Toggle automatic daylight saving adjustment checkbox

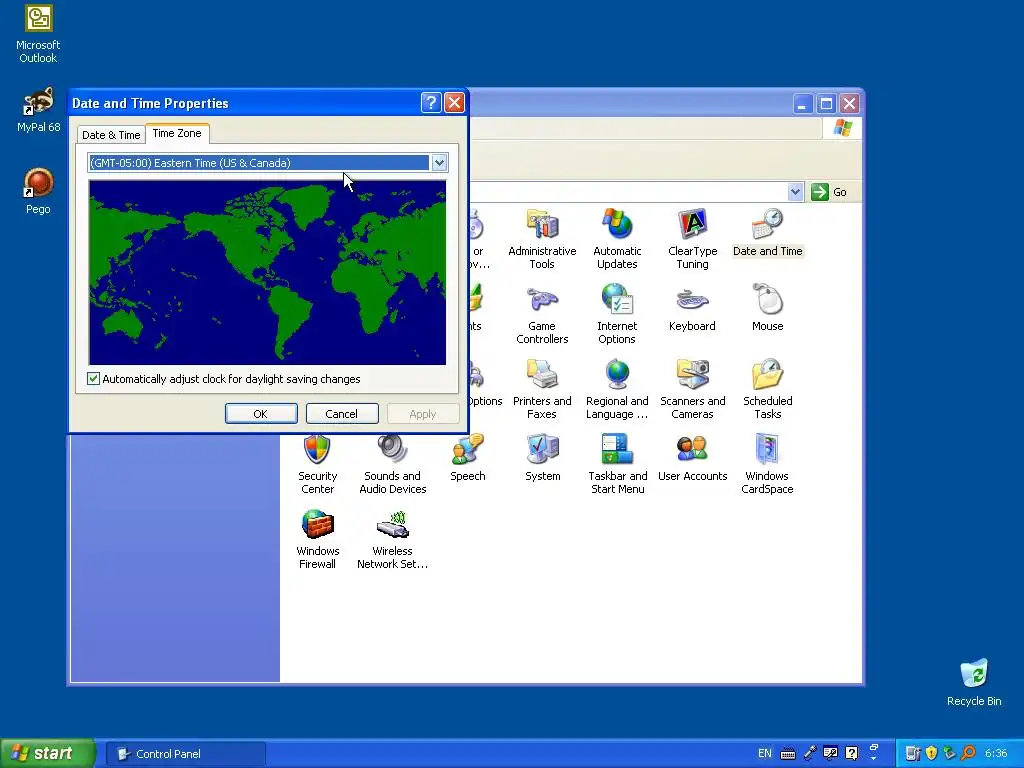[93, 379]
